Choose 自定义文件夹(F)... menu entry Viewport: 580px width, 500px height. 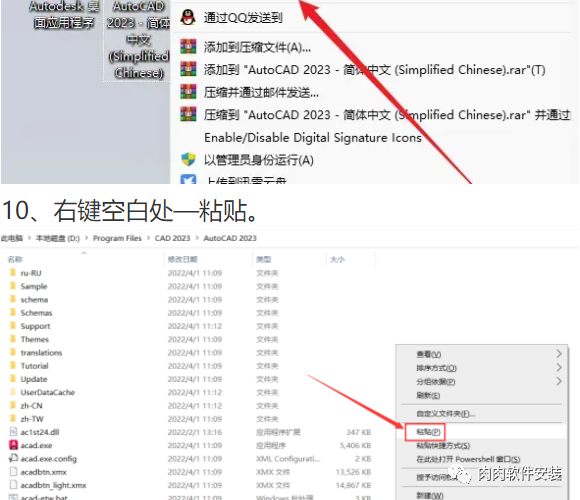pos(446,413)
